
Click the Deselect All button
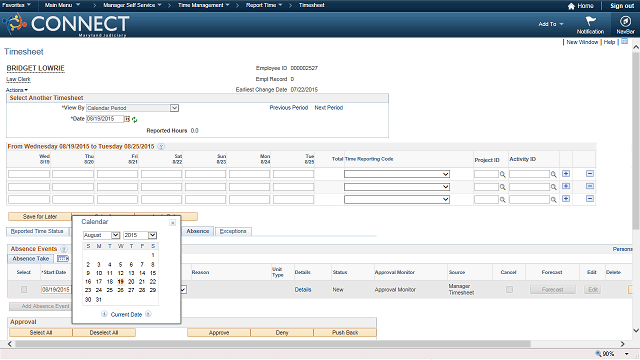pos(104,333)
